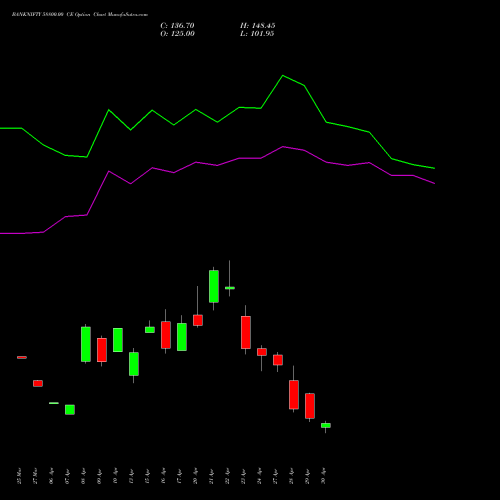
Task: Click the green candlestick for 13 Apr
Action: tap(134, 364)
